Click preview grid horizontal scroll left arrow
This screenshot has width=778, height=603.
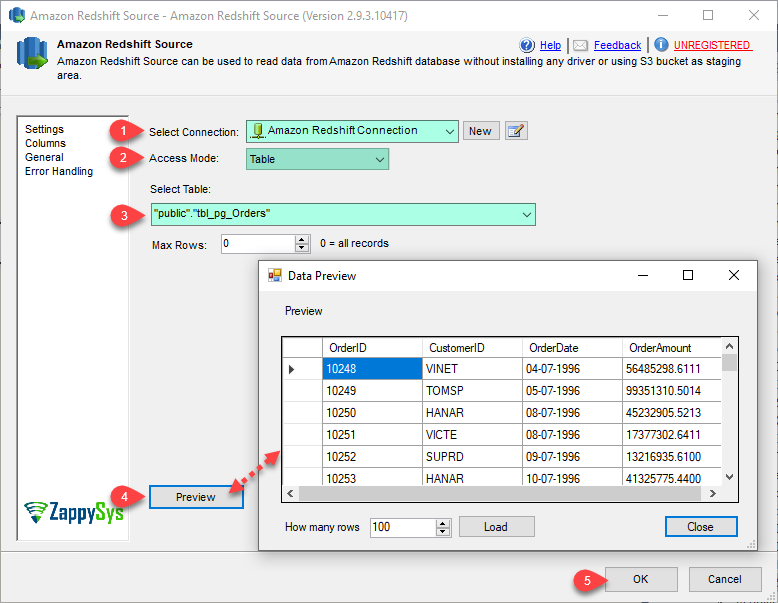click(x=291, y=493)
